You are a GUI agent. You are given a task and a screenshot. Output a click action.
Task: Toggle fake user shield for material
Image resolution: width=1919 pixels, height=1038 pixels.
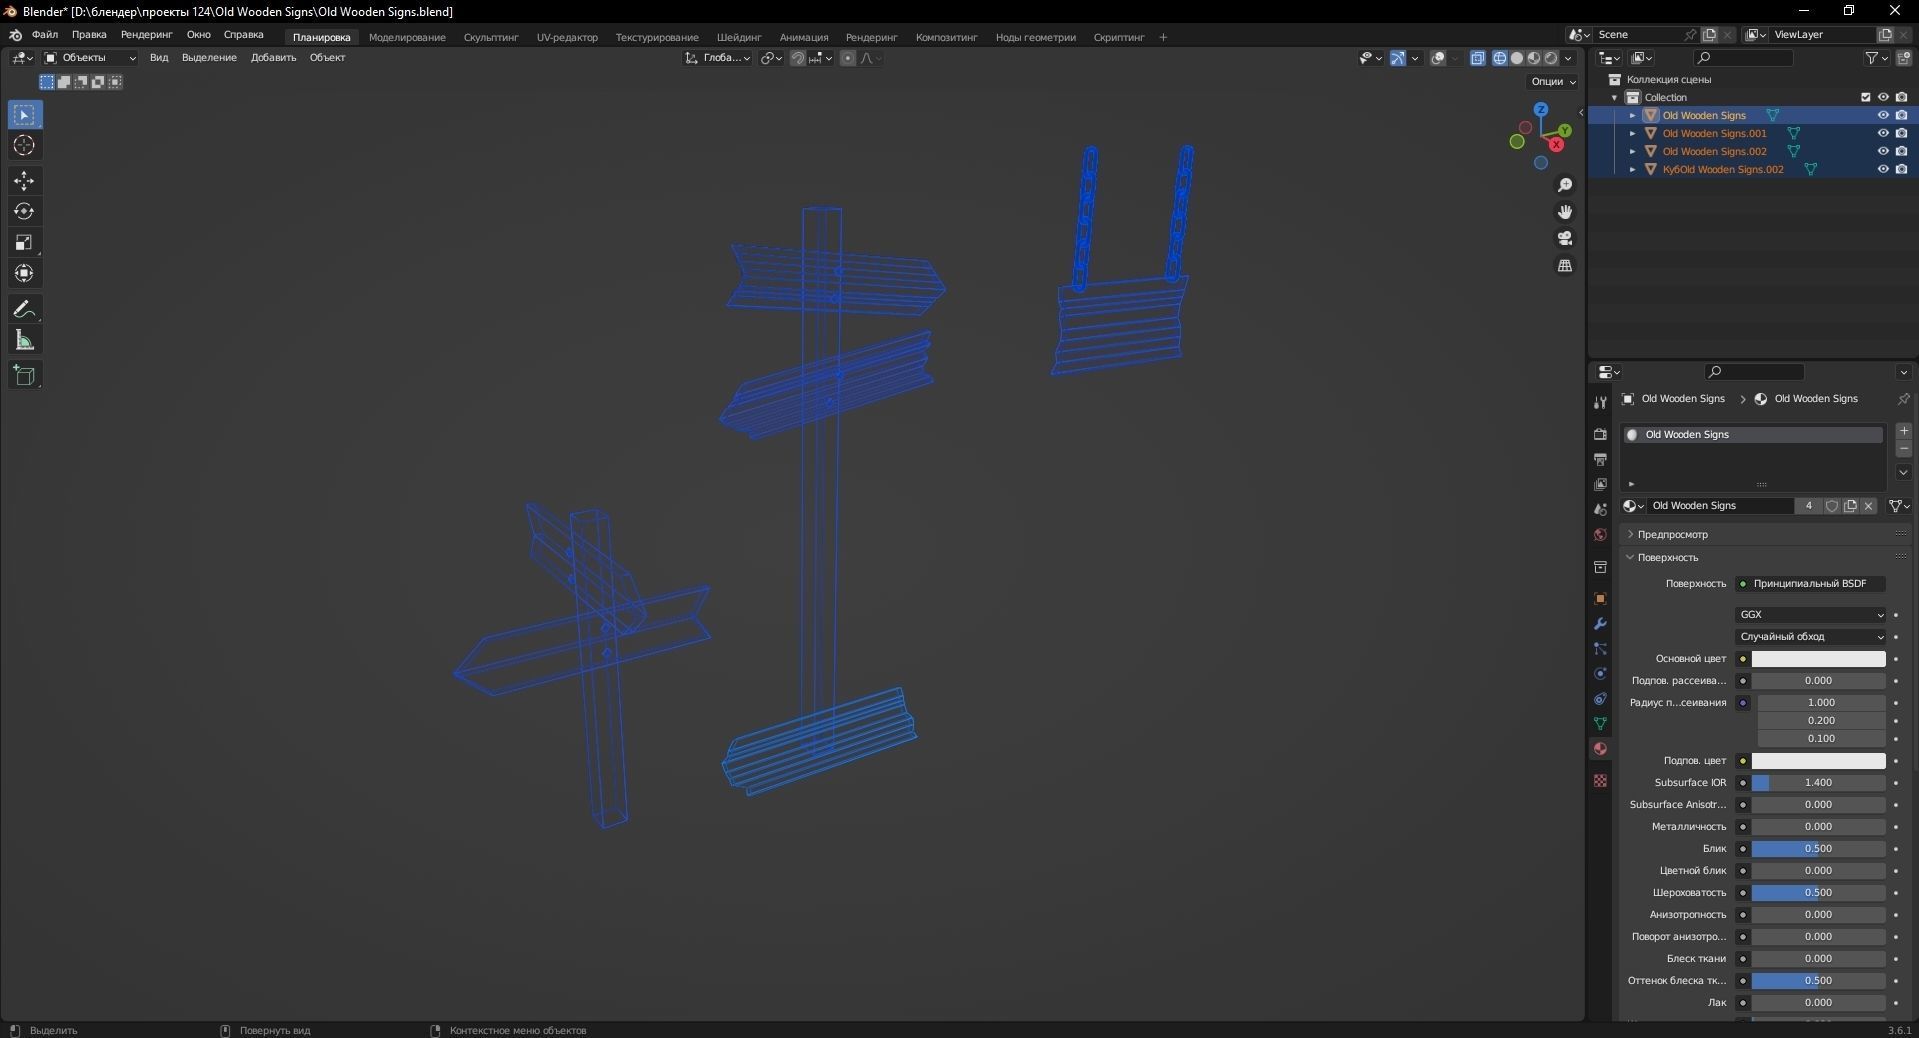(1832, 506)
